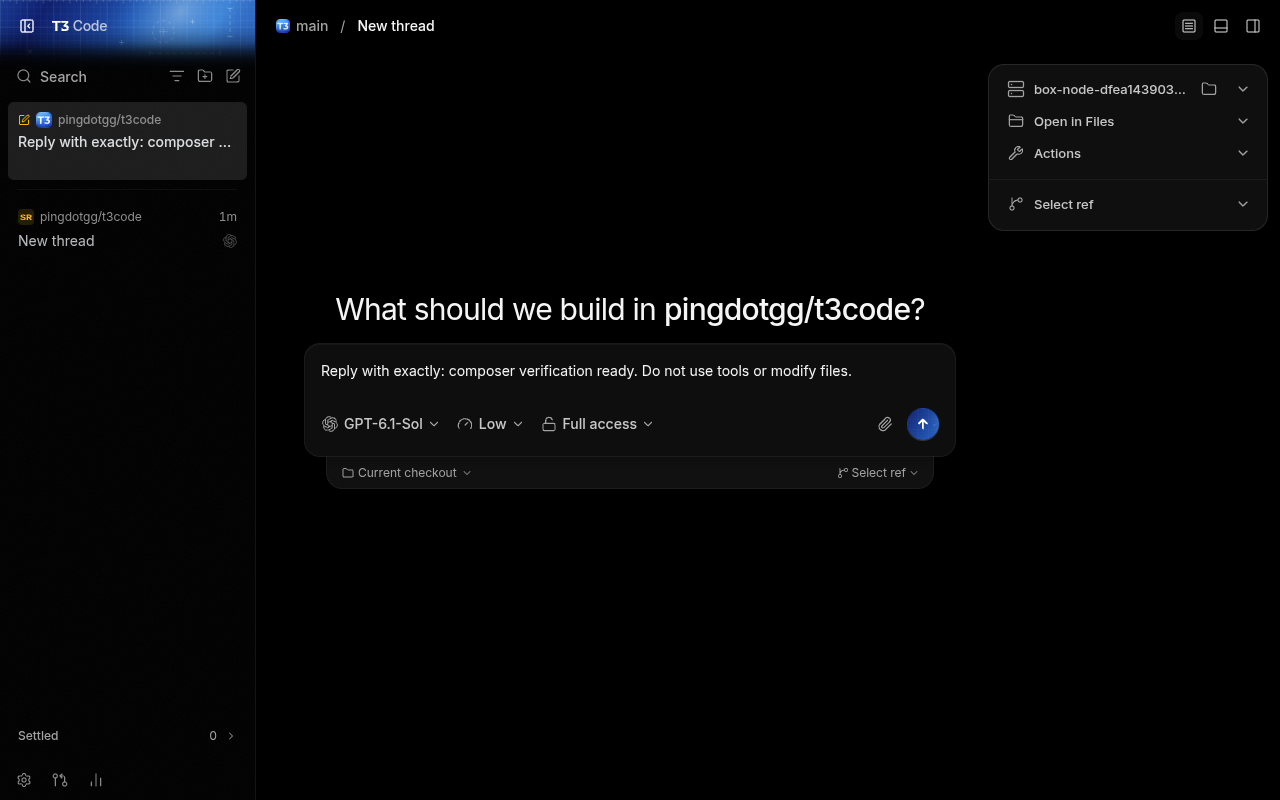Click the SR badge beside the second pingdotgg/t3code
The image size is (1280, 800).
[26, 217]
